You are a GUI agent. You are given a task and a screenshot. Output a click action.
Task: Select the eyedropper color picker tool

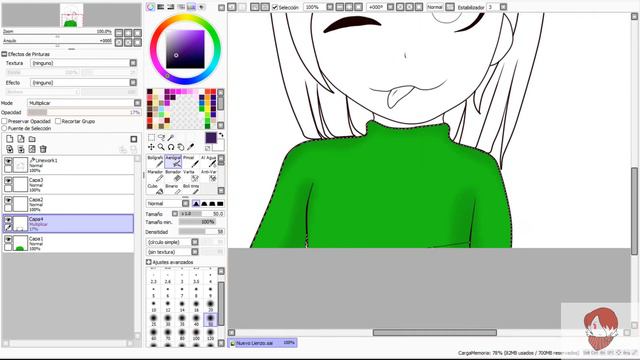[191, 147]
